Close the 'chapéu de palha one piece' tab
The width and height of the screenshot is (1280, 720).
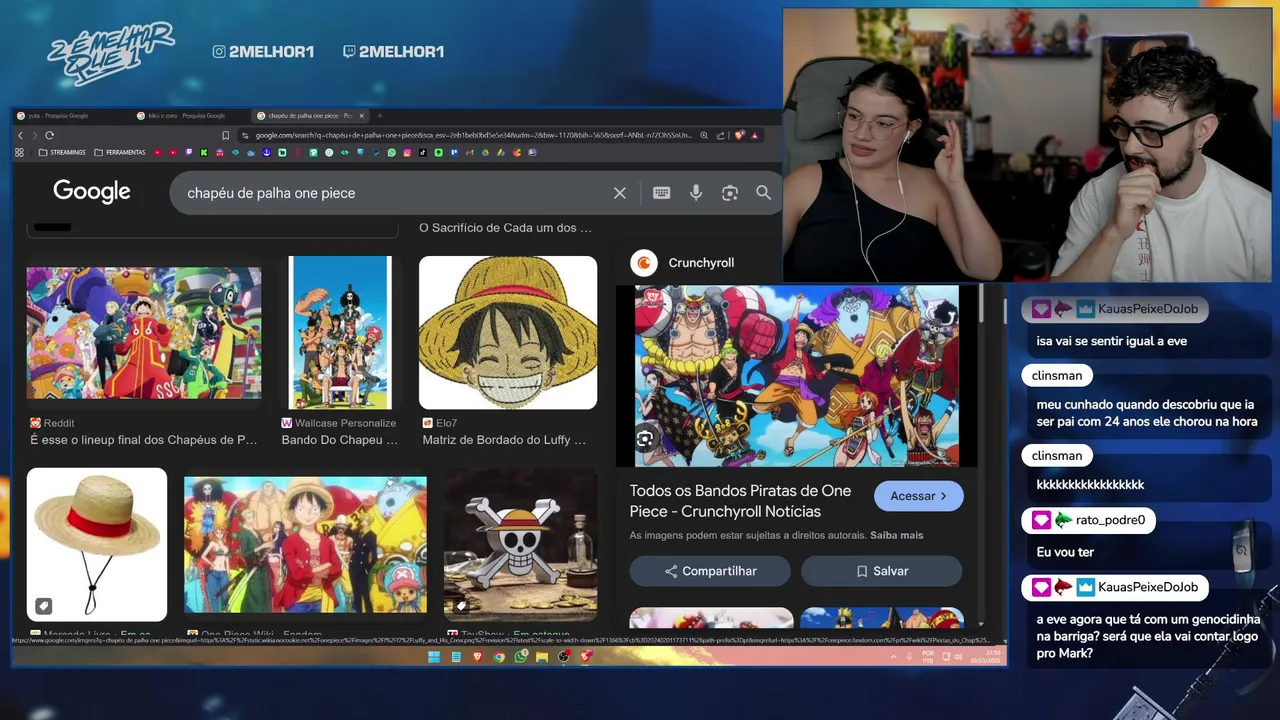pyautogui.click(x=362, y=116)
